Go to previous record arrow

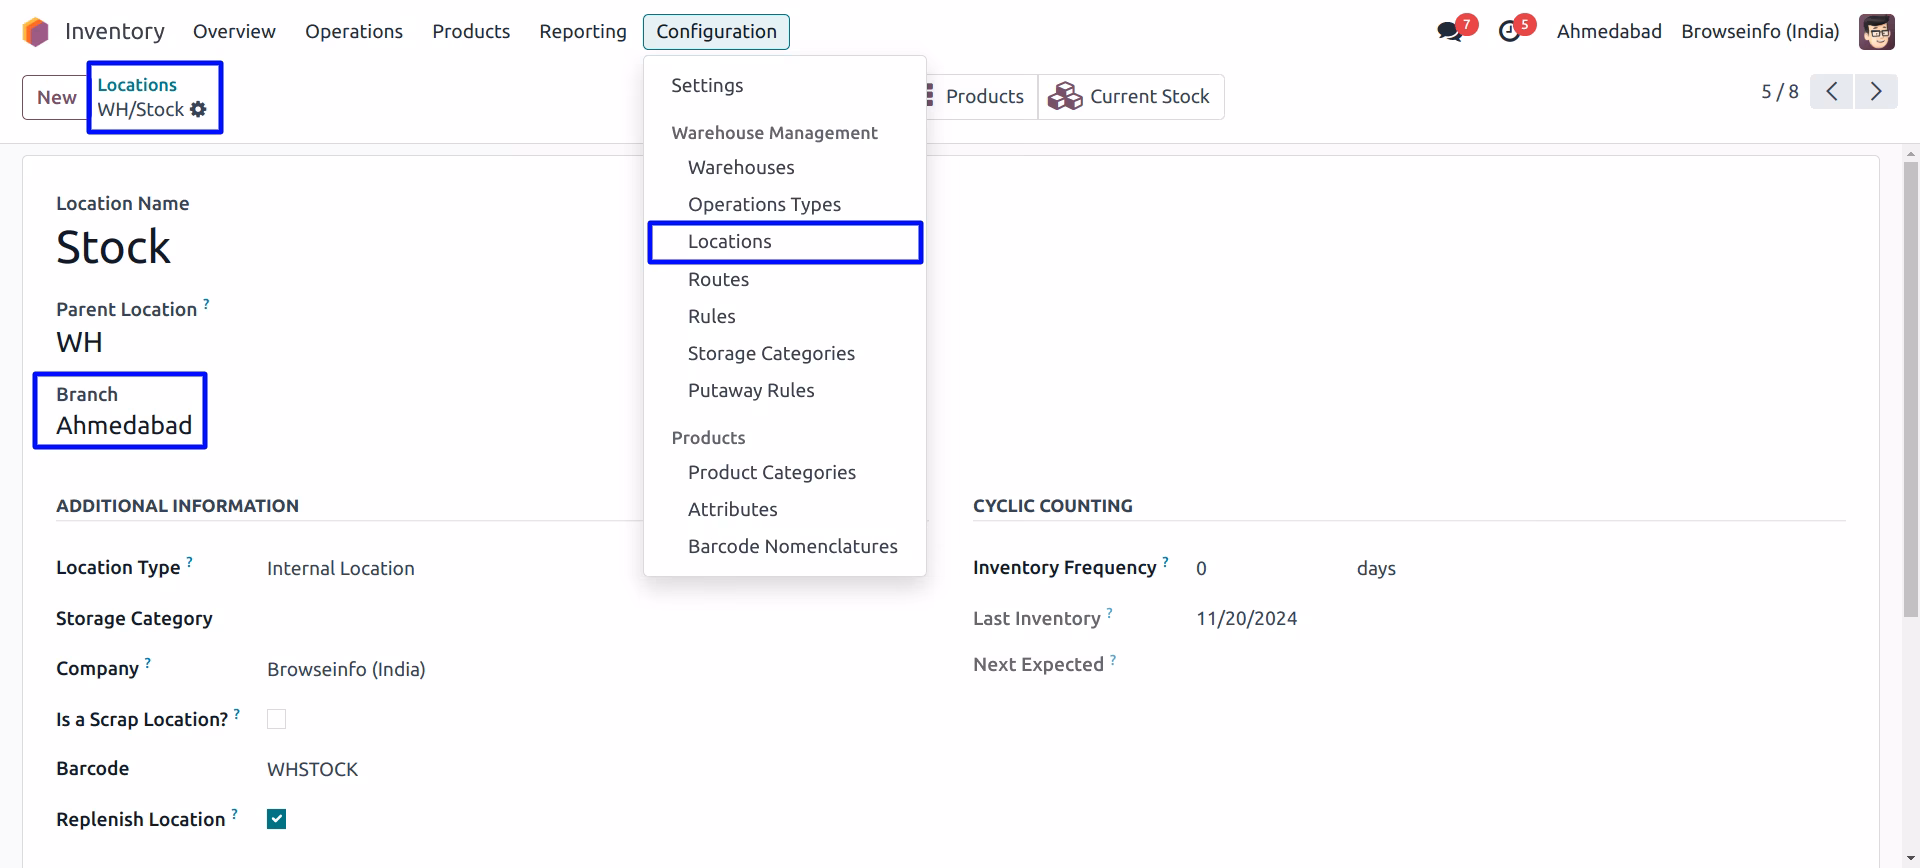pos(1832,92)
